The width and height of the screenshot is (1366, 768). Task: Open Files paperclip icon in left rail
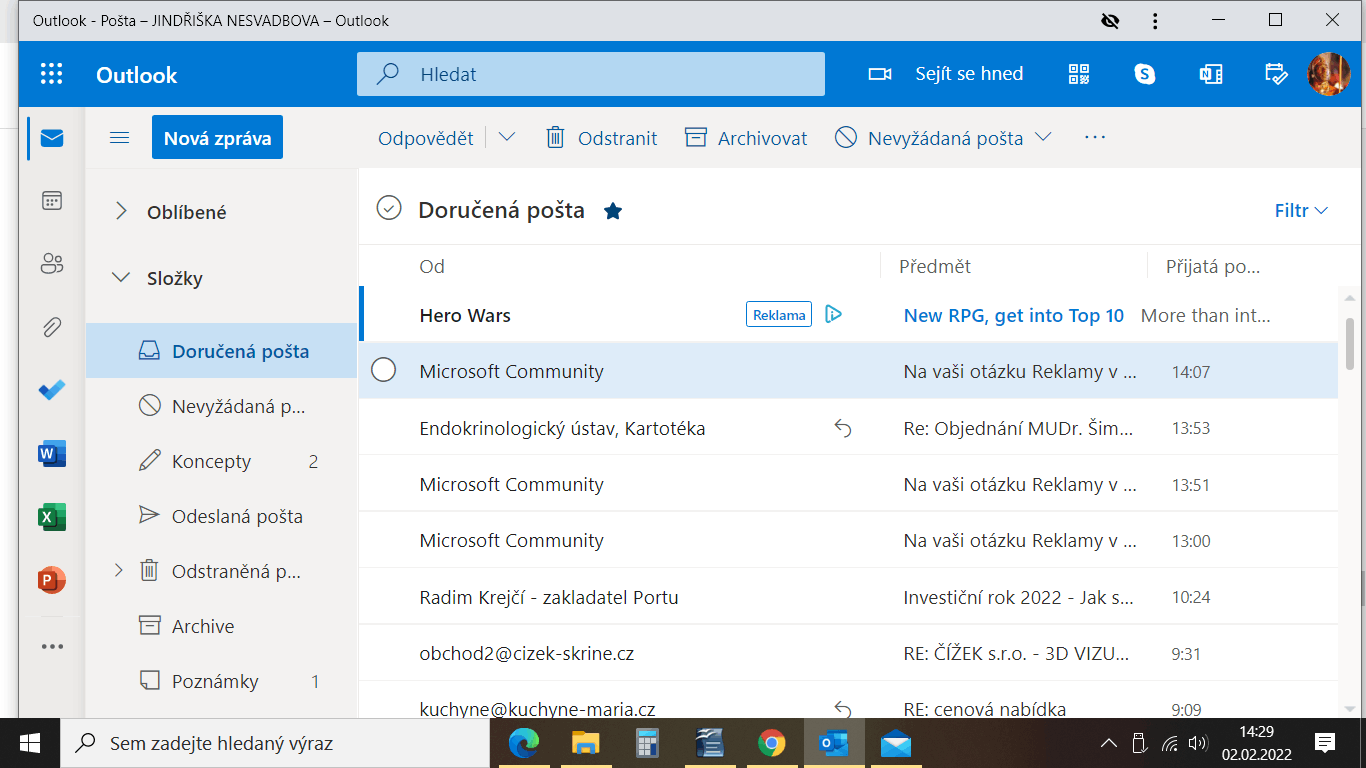coord(52,327)
